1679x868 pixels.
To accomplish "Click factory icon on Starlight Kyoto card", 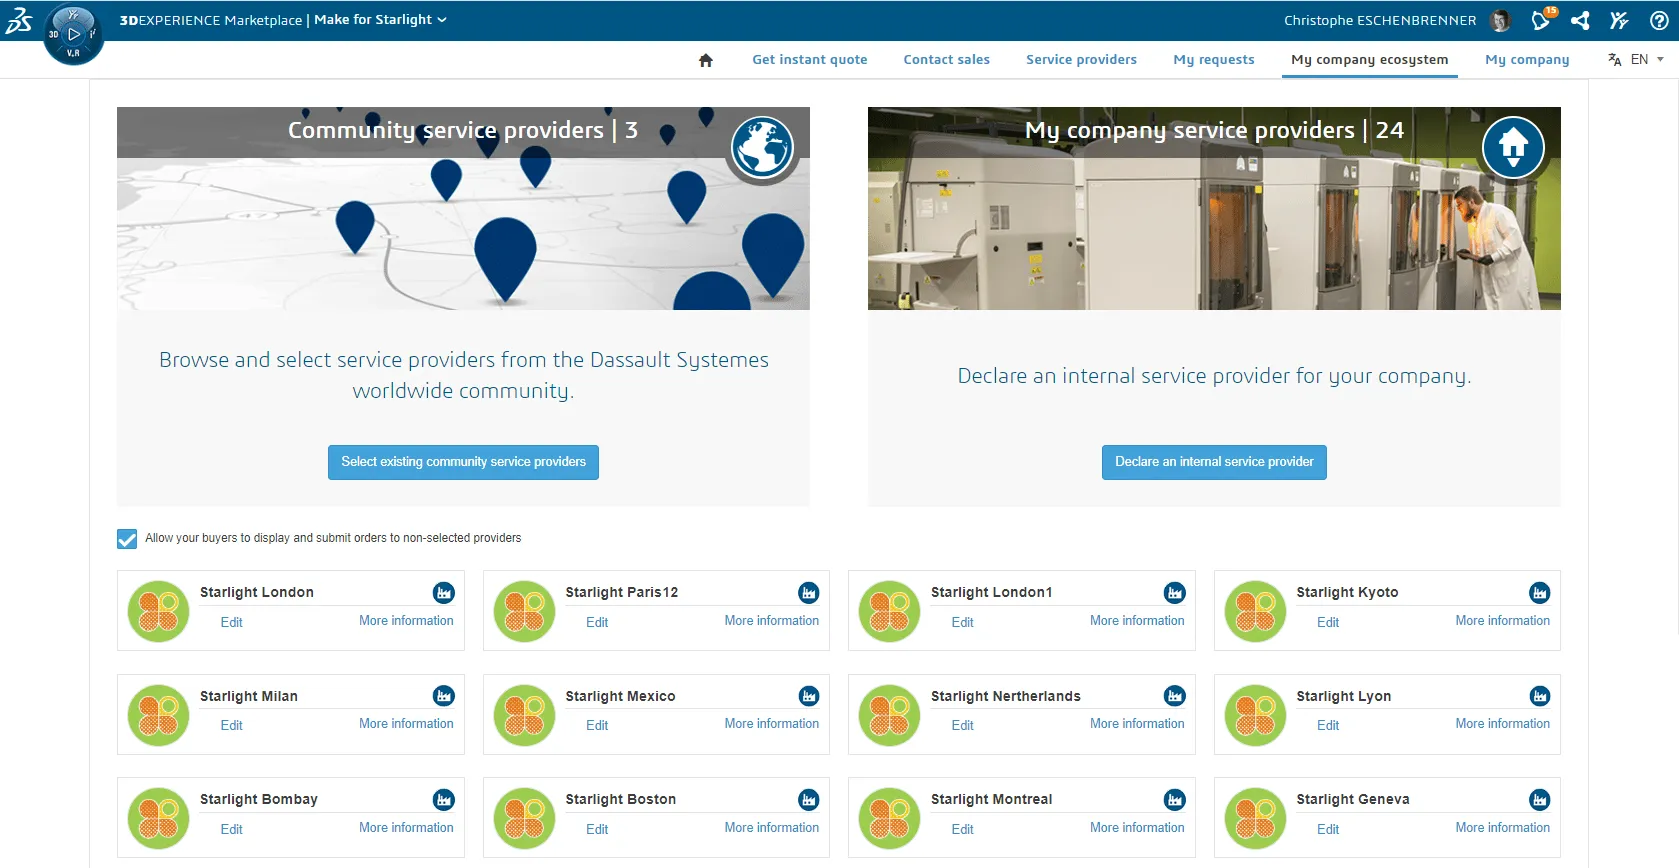I will pos(1540,593).
